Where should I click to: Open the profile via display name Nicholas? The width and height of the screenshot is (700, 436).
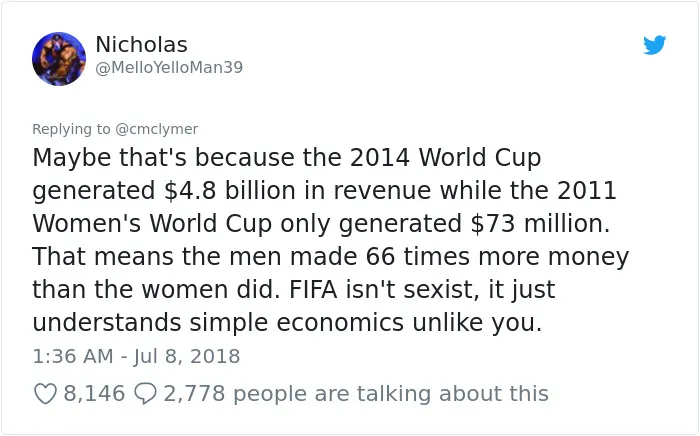click(142, 45)
